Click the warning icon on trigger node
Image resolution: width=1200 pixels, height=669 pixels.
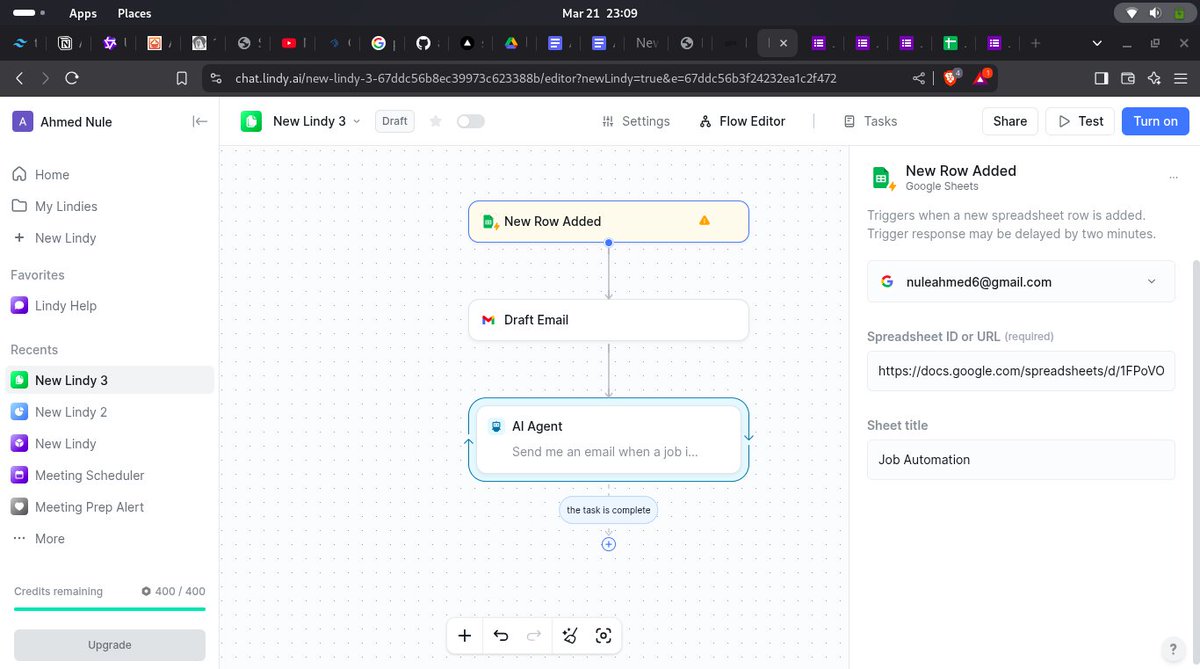point(704,221)
